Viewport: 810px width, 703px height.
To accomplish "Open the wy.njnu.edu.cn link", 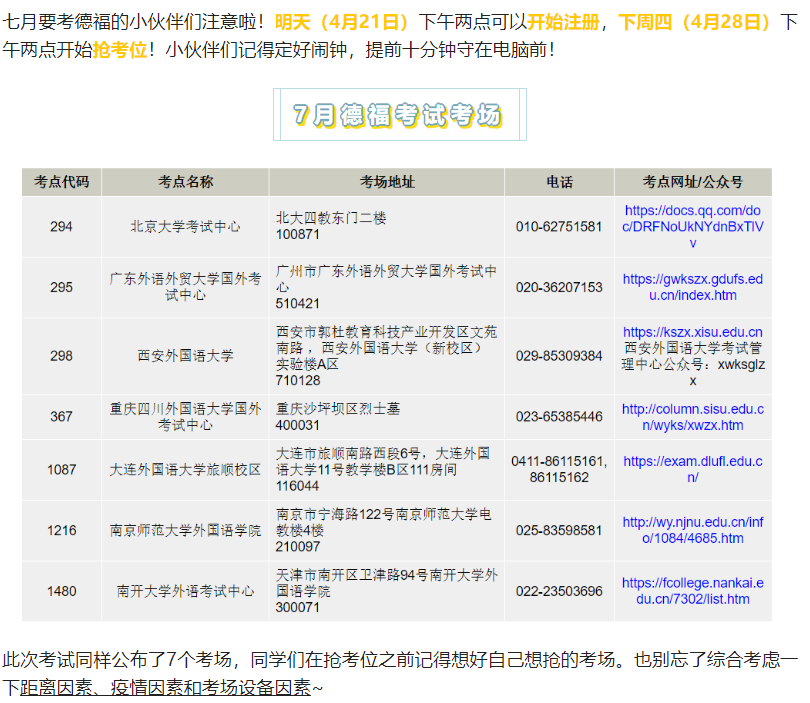I will 692,530.
